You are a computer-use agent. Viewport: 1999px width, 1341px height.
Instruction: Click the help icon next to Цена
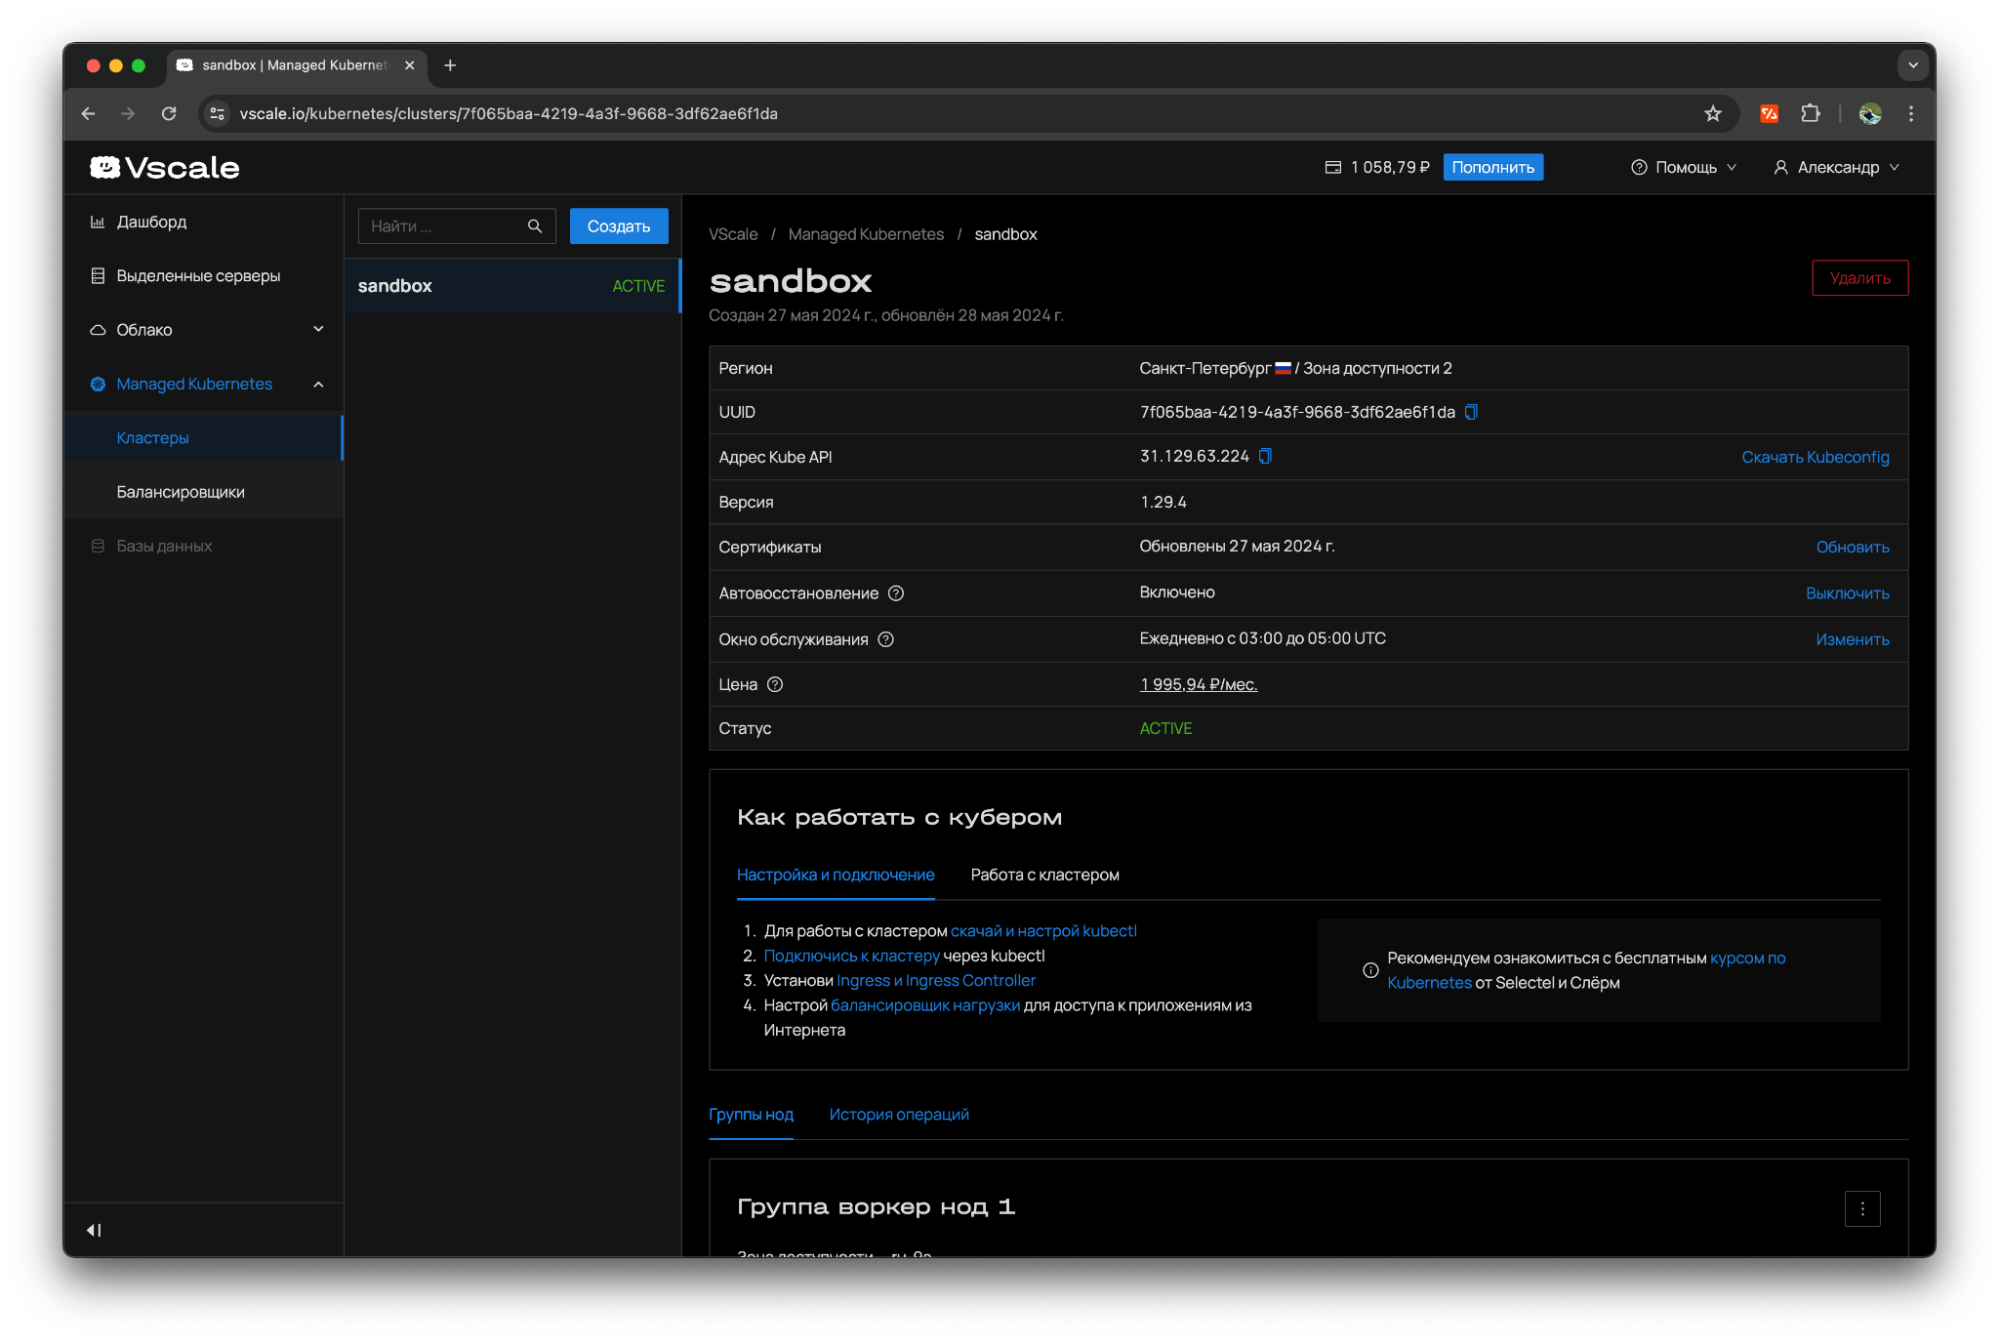(775, 684)
